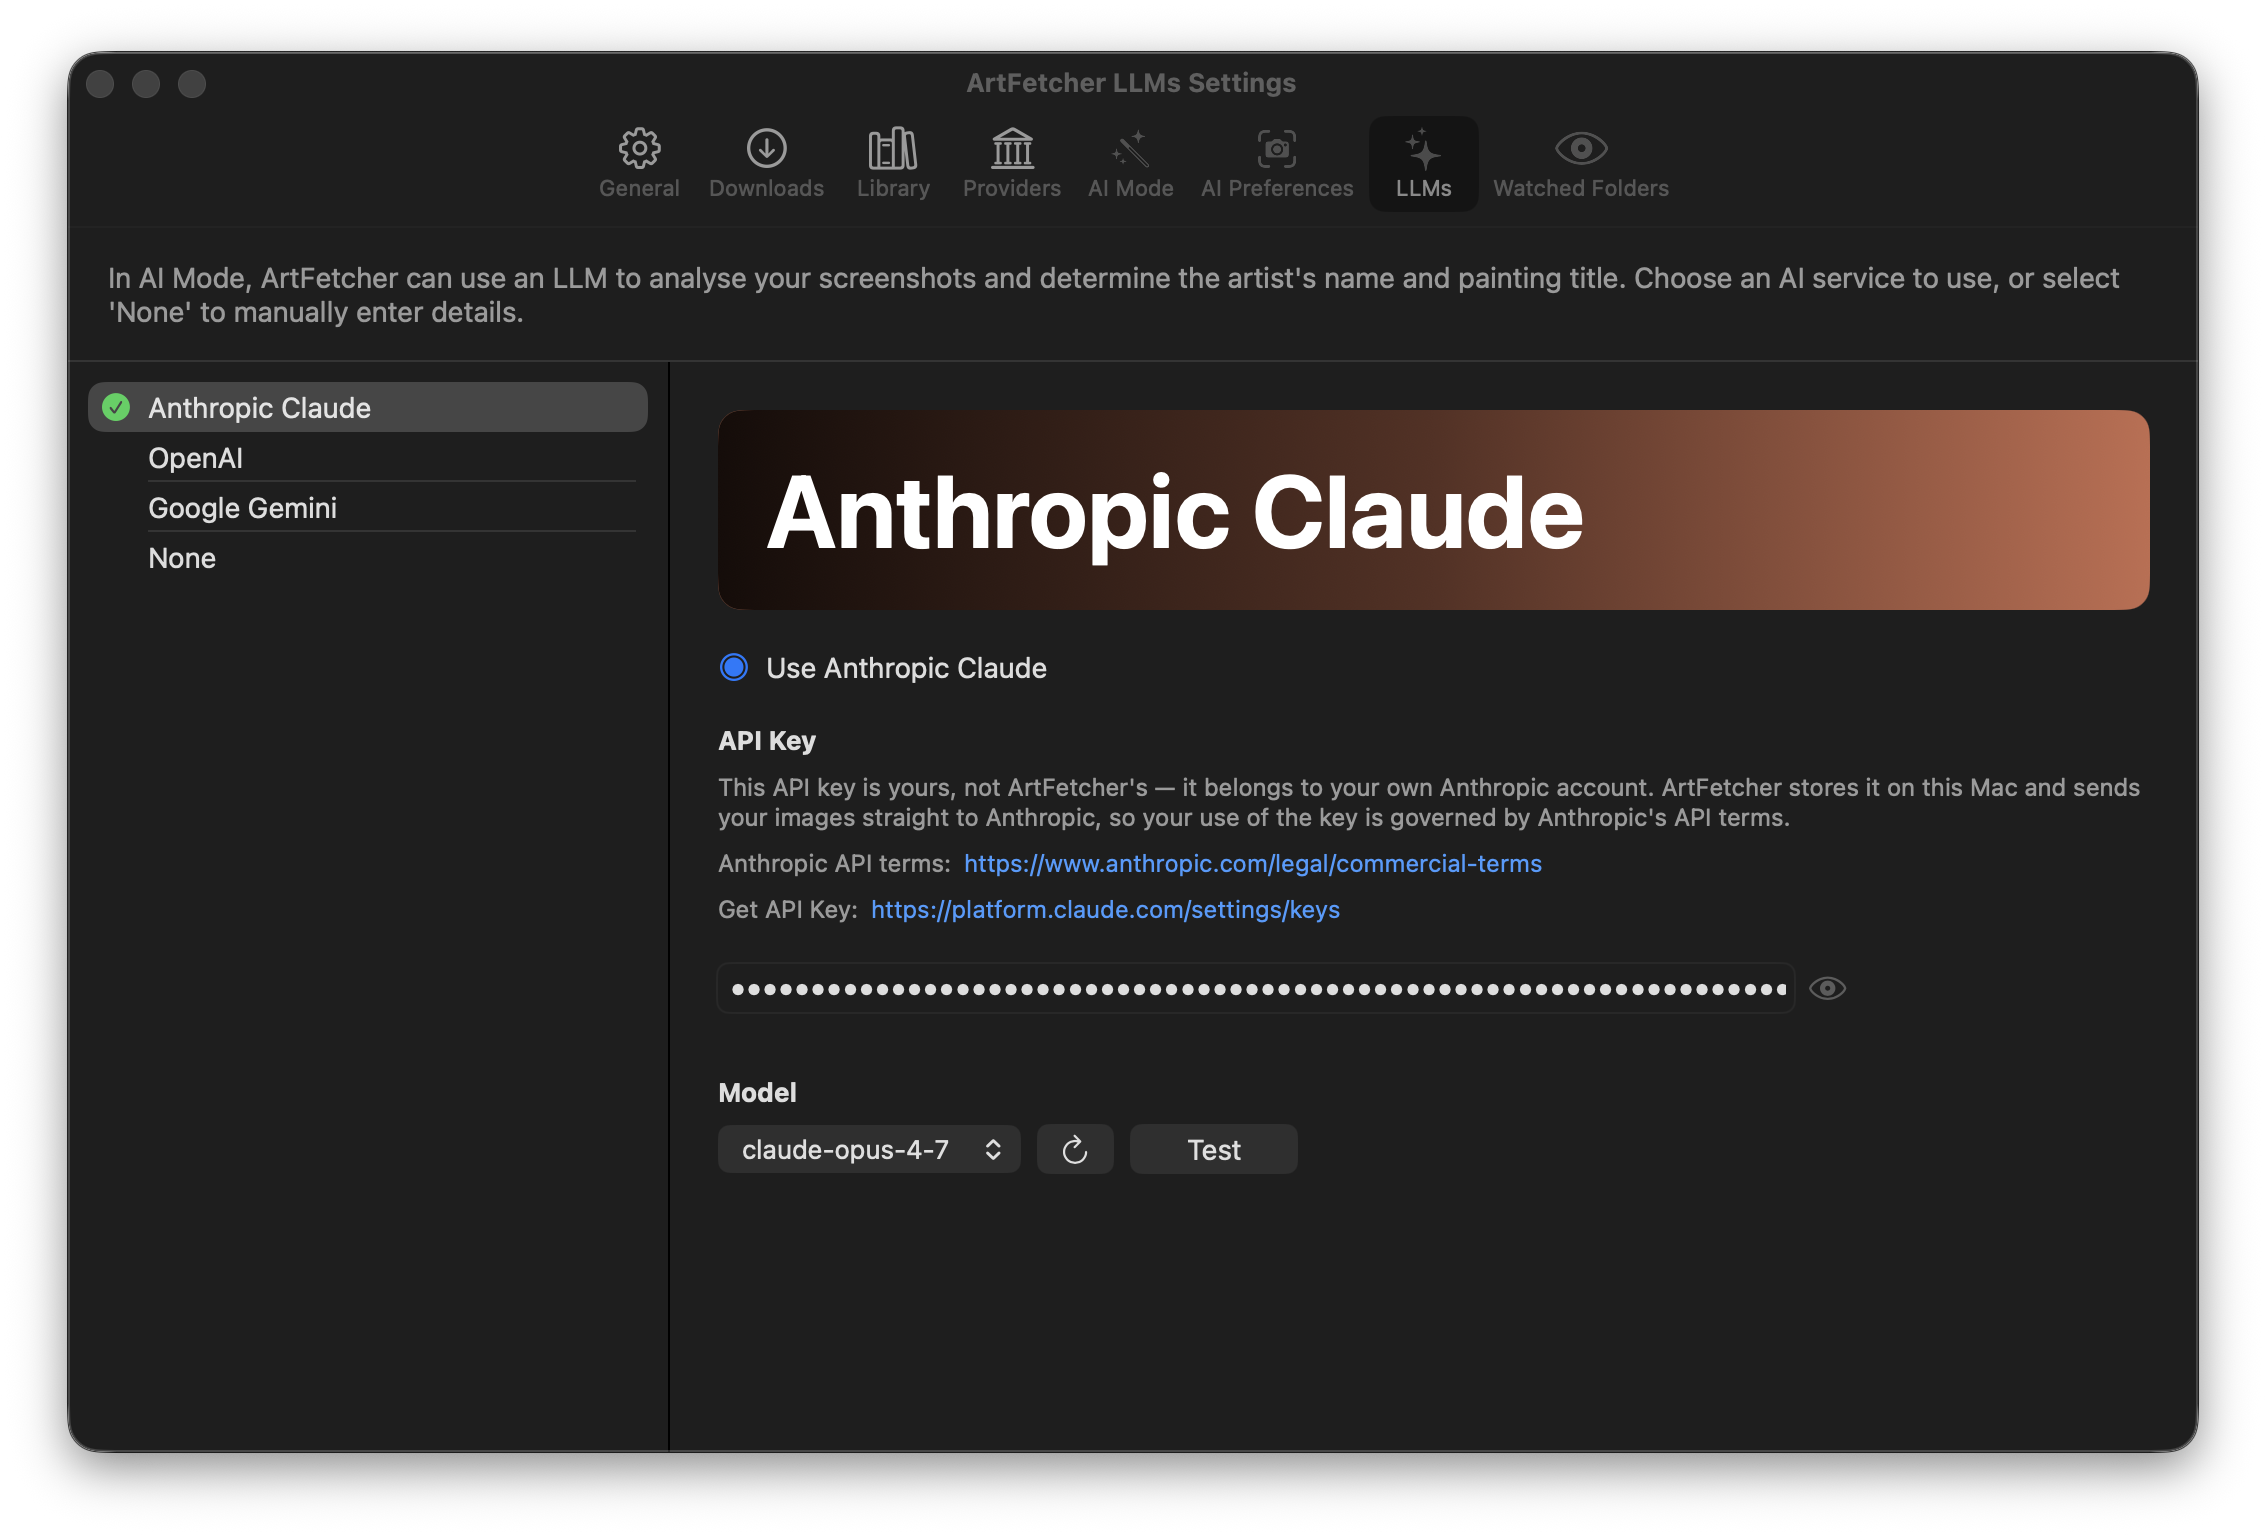Switch to the Providers tab
The image size is (2266, 1536).
1012,164
